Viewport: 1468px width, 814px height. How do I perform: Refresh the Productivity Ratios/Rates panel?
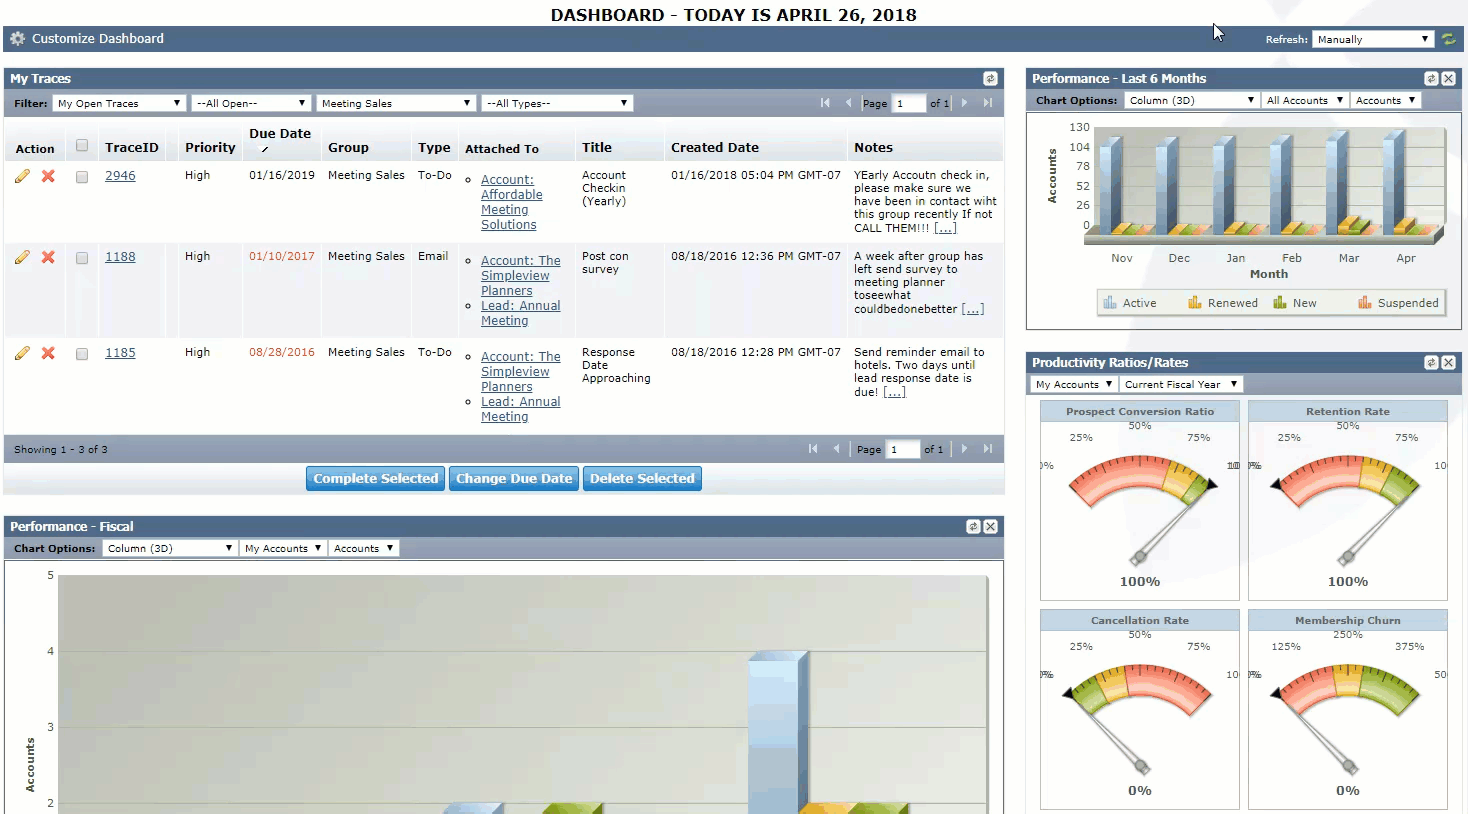[x=1431, y=362]
